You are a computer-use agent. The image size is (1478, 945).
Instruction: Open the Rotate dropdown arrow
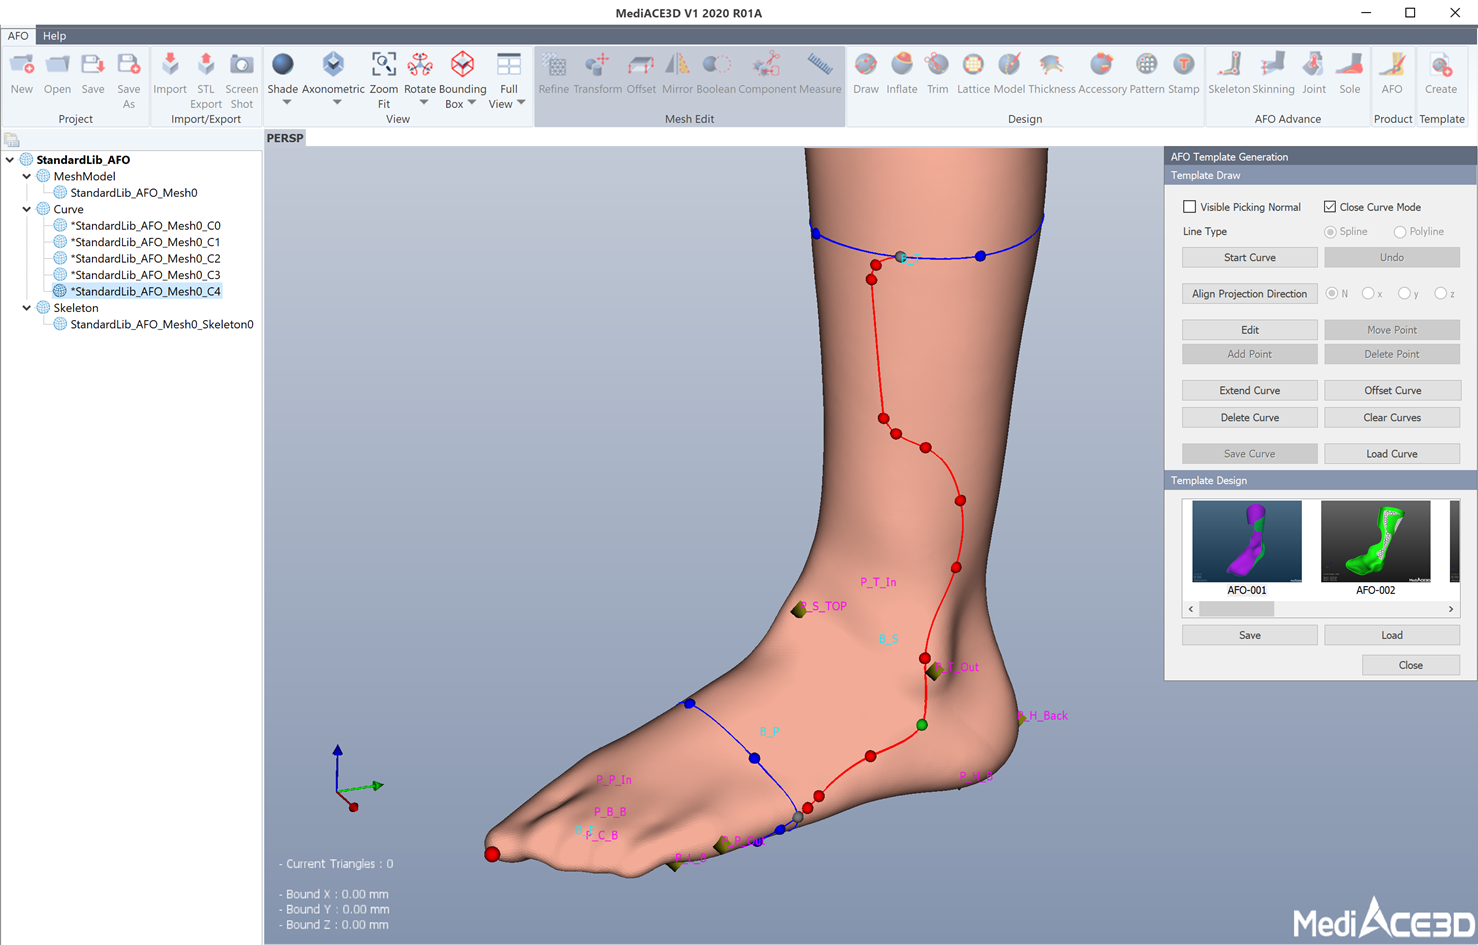(x=424, y=102)
